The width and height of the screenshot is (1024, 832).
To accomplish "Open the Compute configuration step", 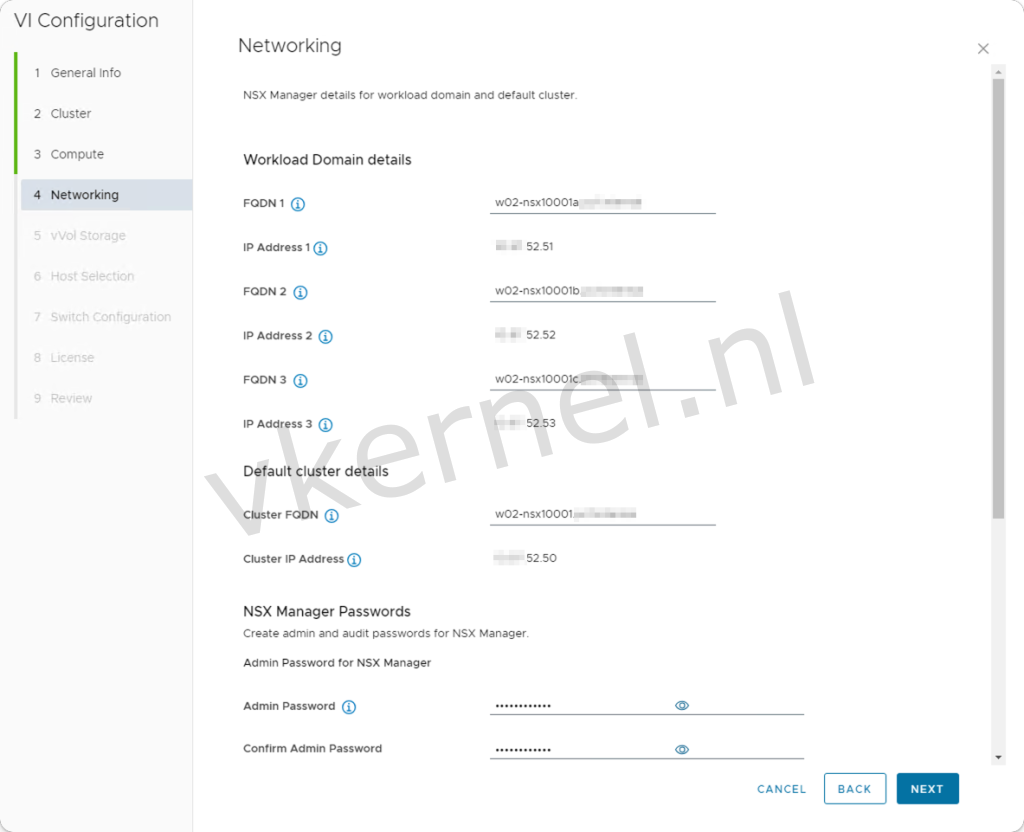I will coord(79,154).
